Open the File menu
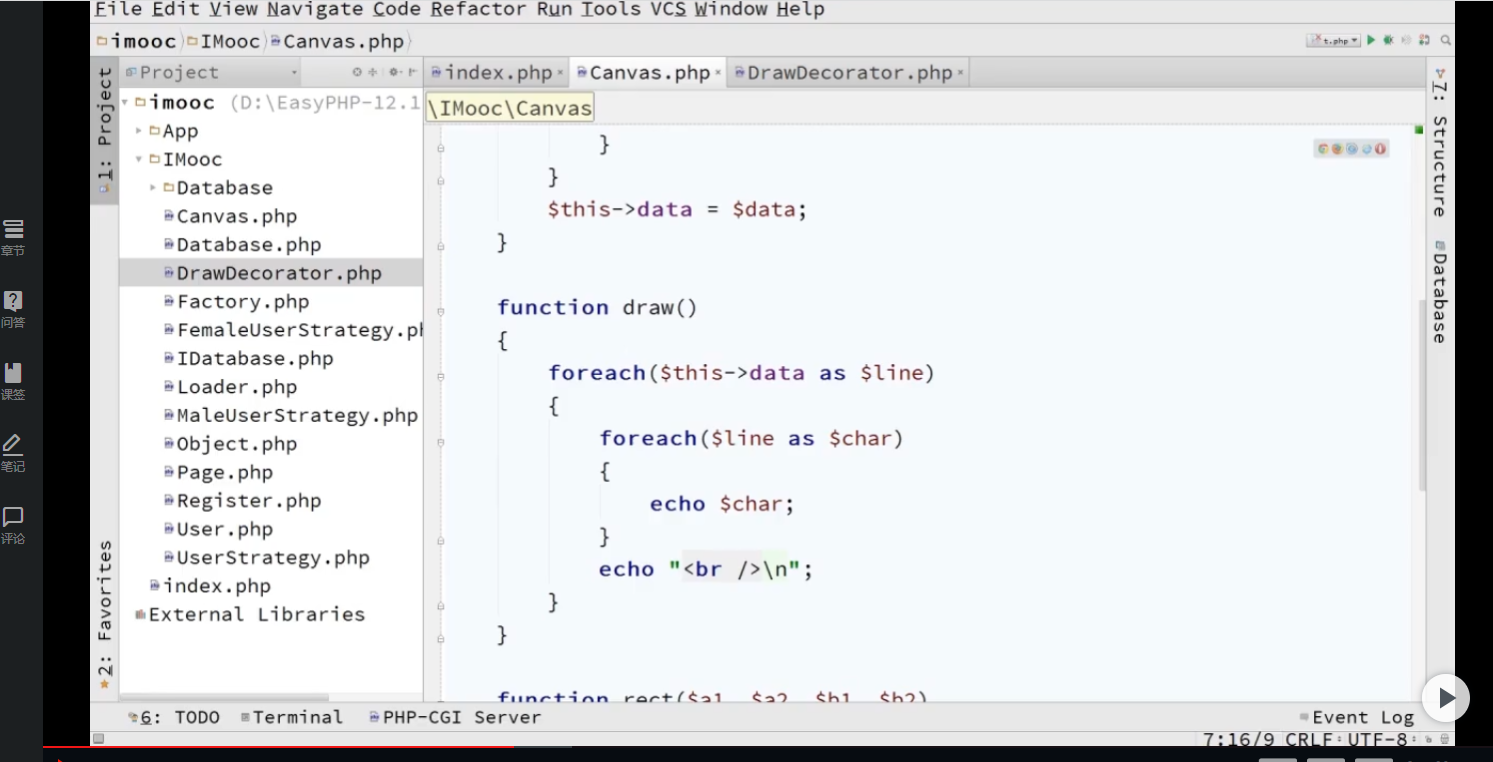Image resolution: width=1493 pixels, height=762 pixels. (119, 10)
